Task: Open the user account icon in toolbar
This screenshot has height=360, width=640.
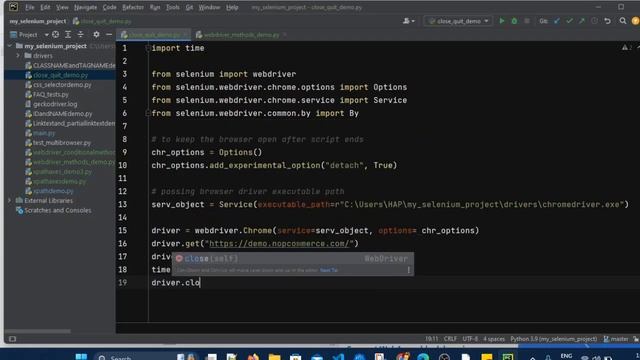Action: coord(408,21)
